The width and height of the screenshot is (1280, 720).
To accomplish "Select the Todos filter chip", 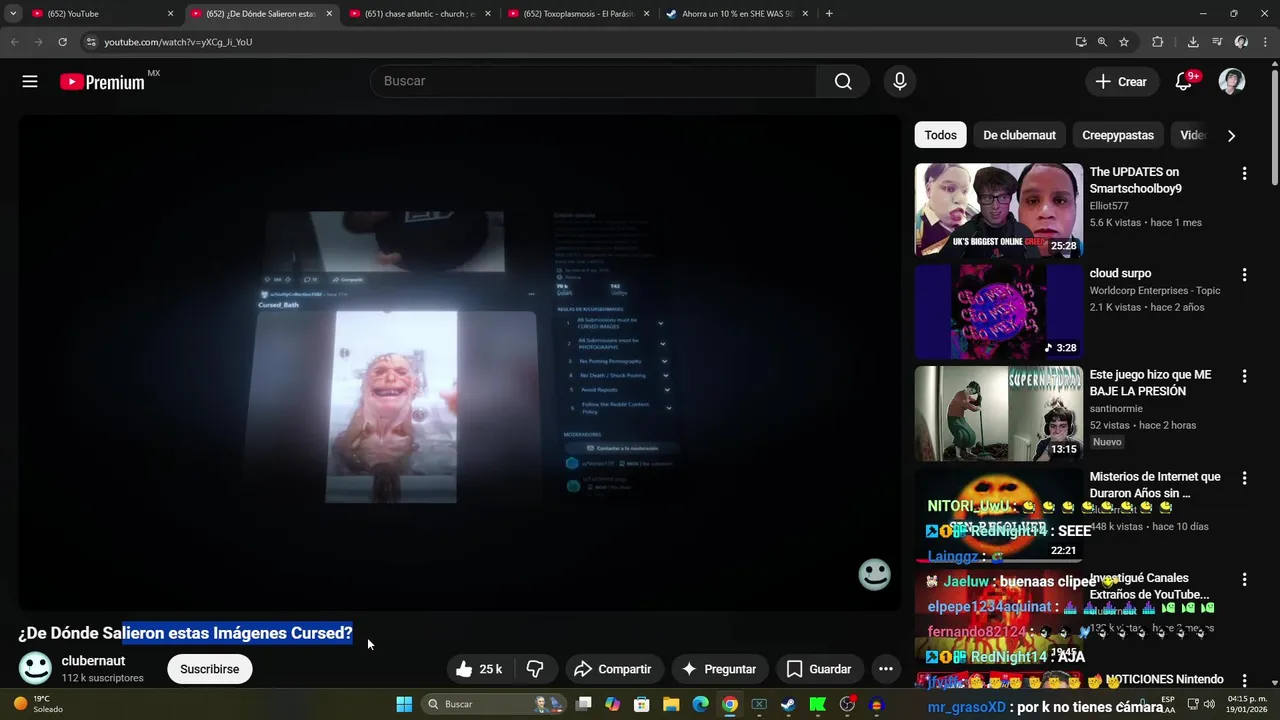I will (x=940, y=135).
